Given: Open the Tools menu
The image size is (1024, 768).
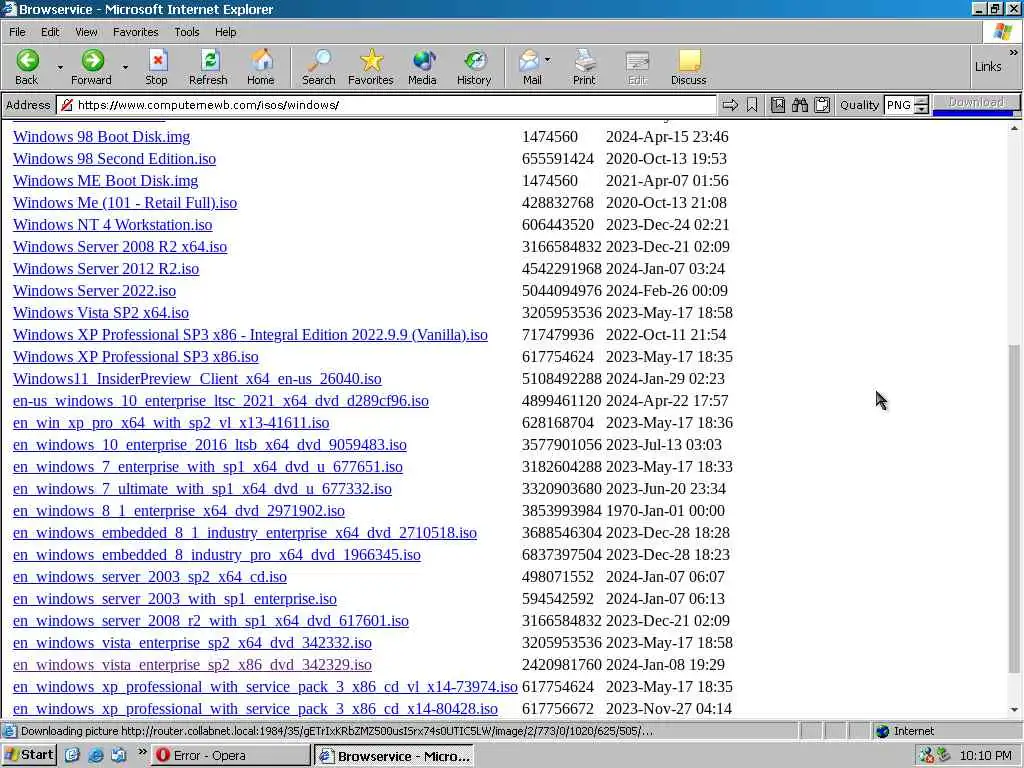Looking at the screenshot, I should 187,32.
